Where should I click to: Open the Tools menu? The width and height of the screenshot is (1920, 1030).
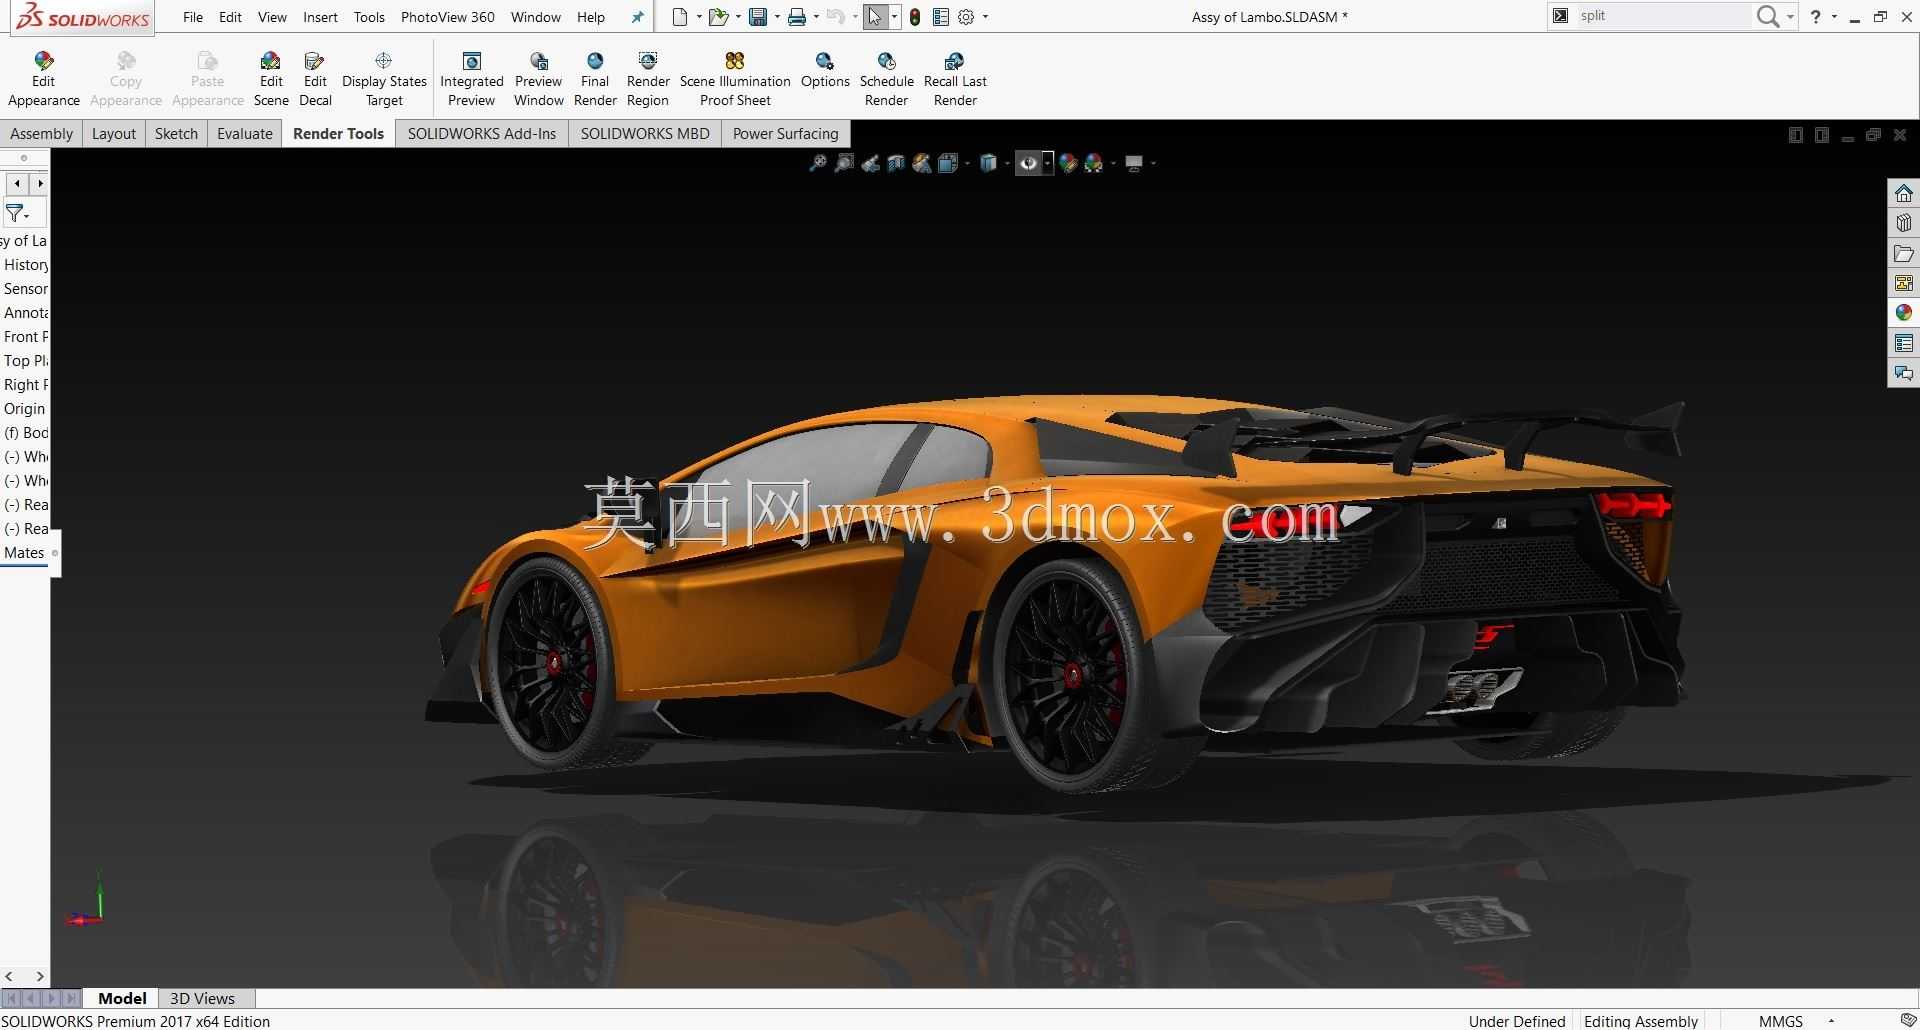click(x=369, y=17)
